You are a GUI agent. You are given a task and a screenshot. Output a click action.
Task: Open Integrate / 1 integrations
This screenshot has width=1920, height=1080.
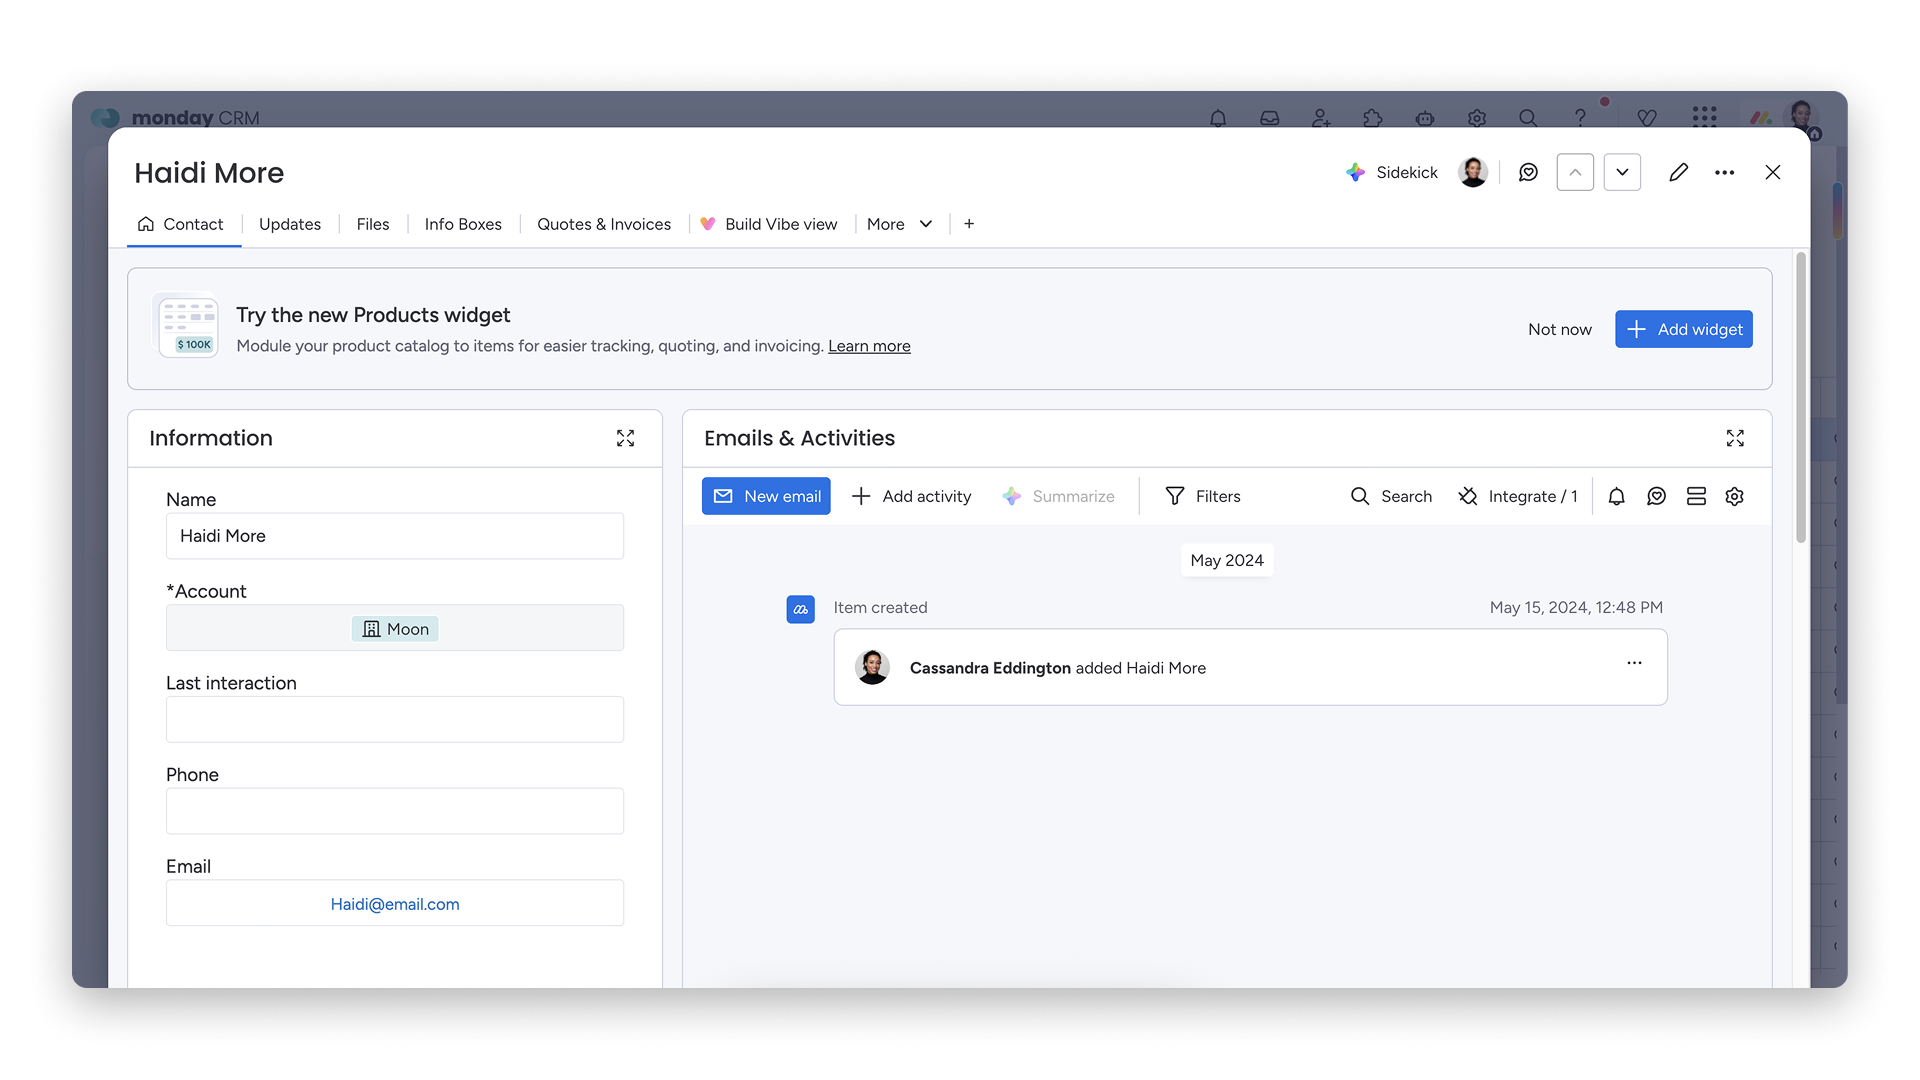pyautogui.click(x=1518, y=496)
